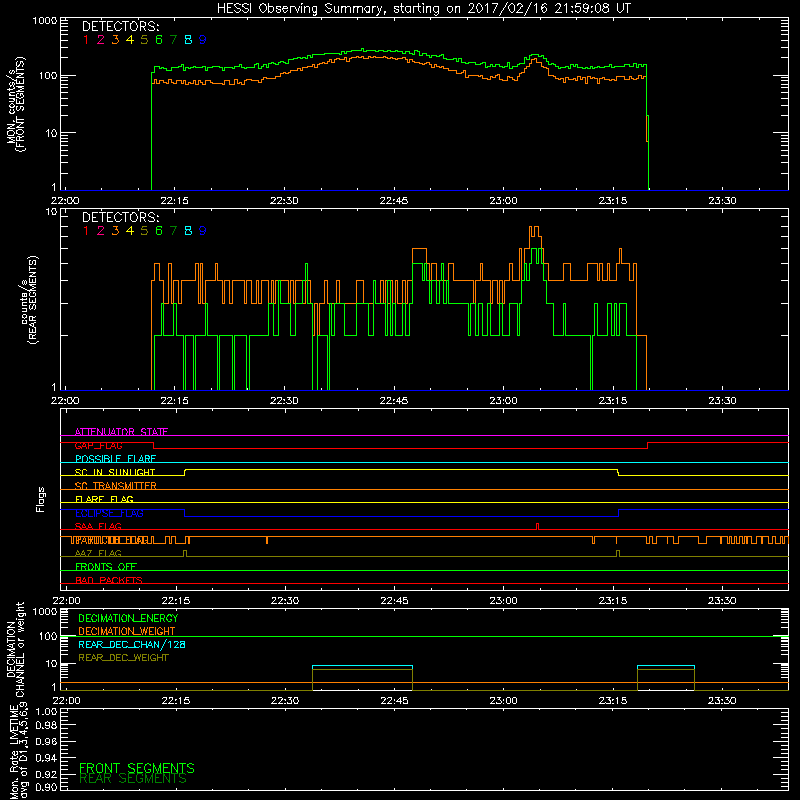The width and height of the screenshot is (800, 800).
Task: Click the SAA_FLAG spike near 23:05
Action: 537,526
